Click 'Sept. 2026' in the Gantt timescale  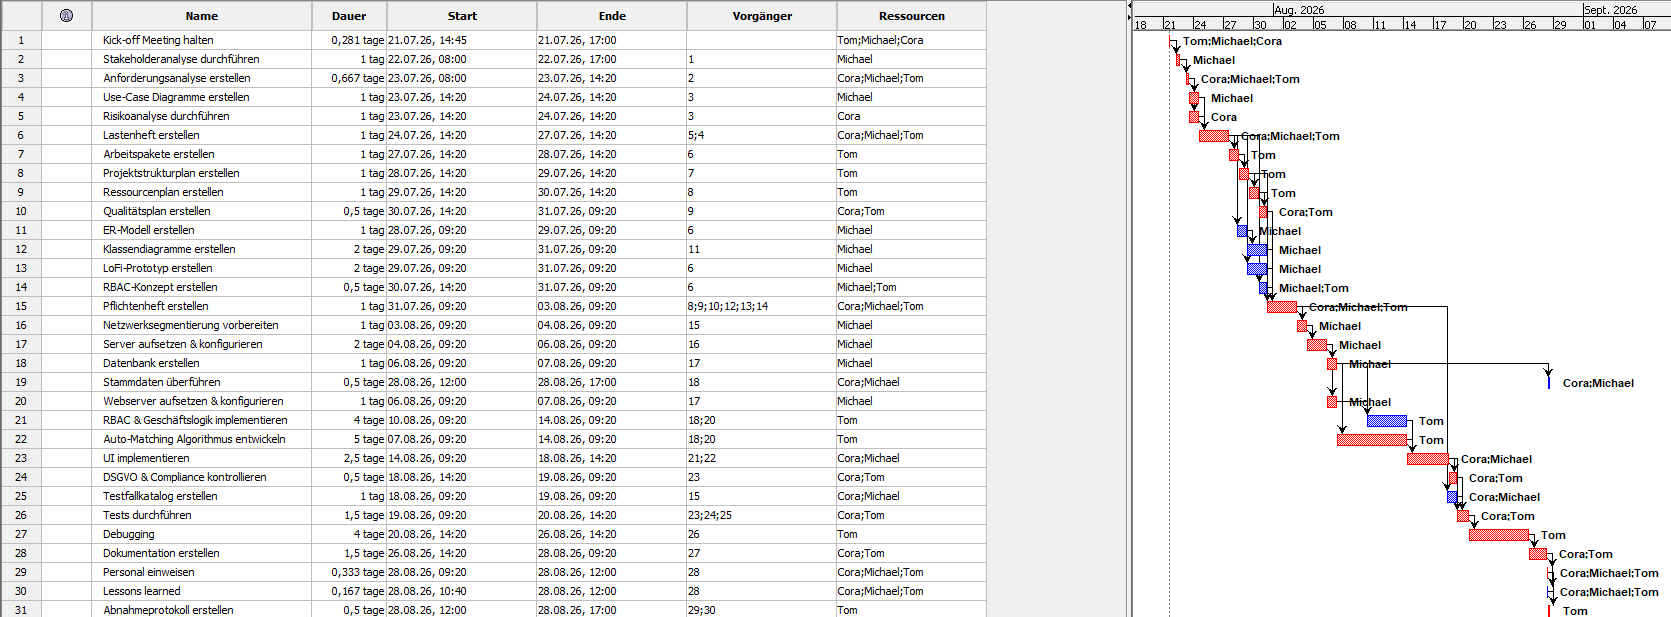[x=1610, y=10]
